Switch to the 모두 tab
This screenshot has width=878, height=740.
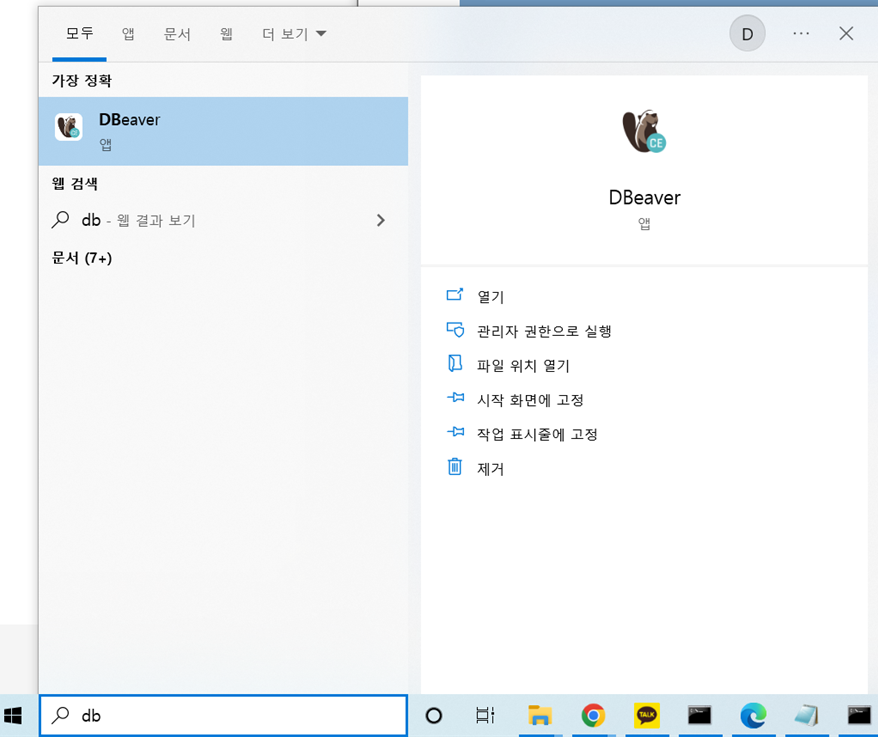click(79, 34)
